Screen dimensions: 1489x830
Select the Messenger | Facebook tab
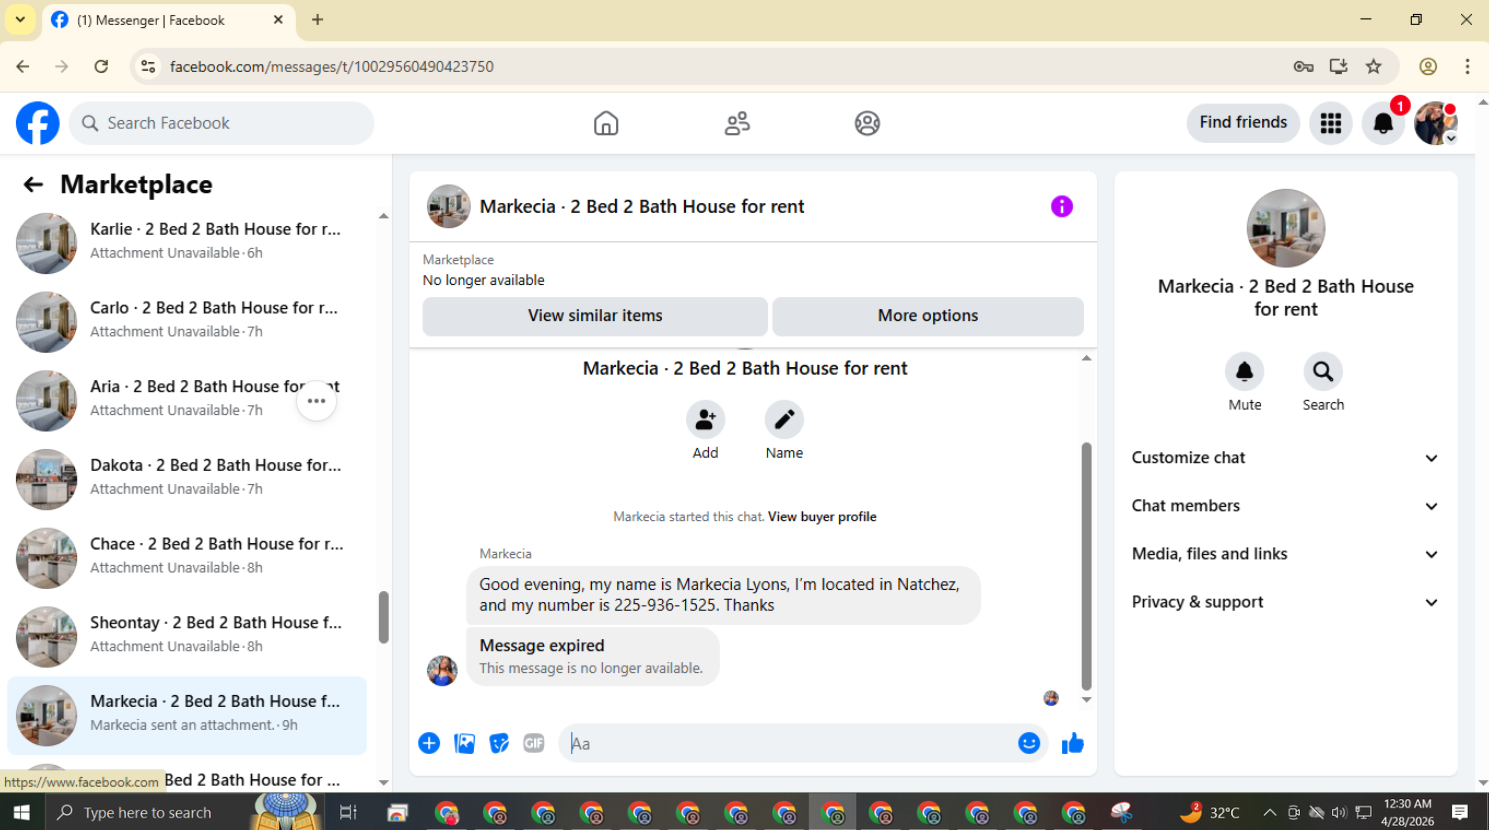click(x=168, y=20)
